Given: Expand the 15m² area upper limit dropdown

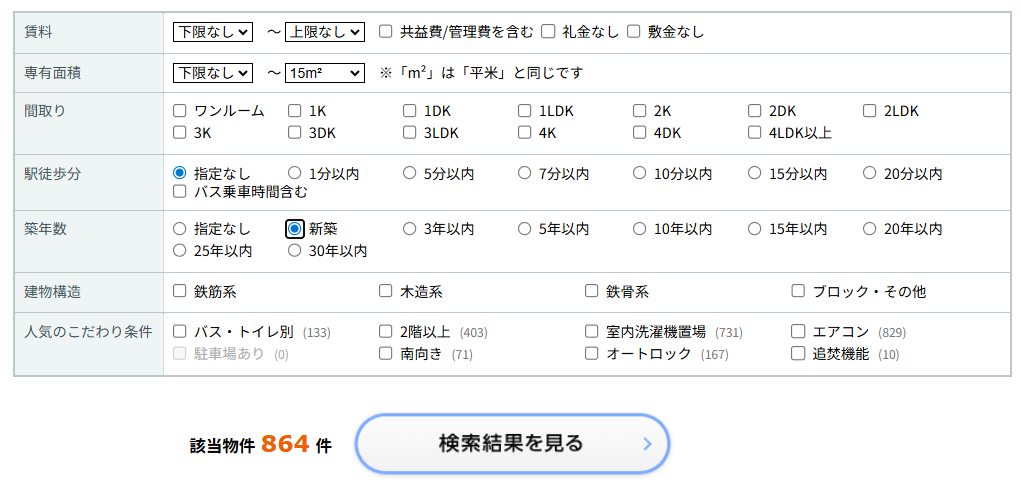Looking at the screenshot, I should (x=325, y=72).
